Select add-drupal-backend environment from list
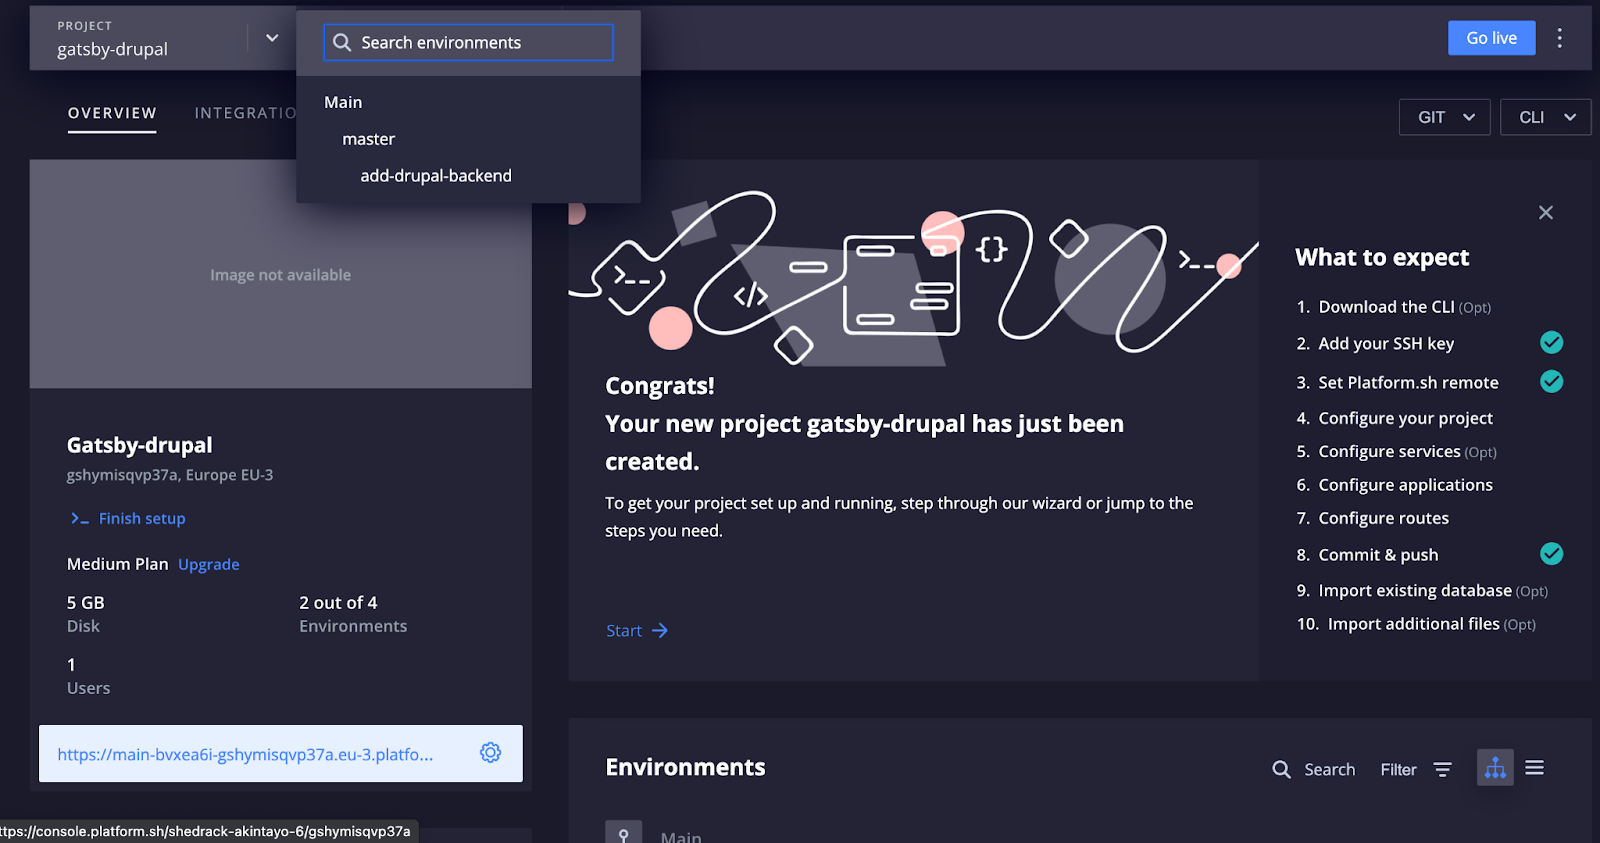The image size is (1600, 843). point(436,176)
